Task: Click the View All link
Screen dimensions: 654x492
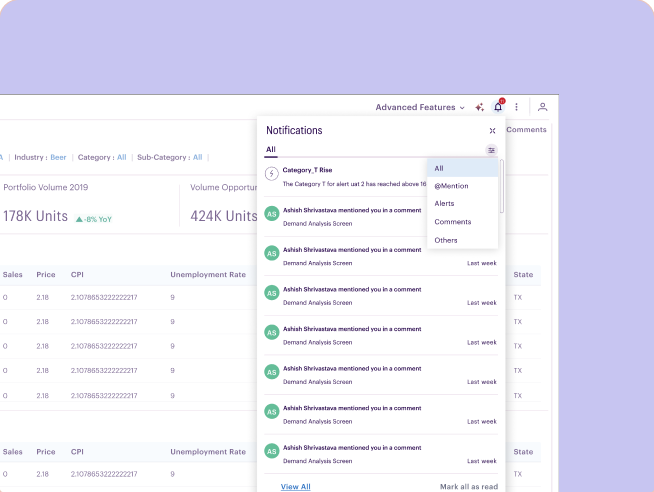Action: coord(295,487)
